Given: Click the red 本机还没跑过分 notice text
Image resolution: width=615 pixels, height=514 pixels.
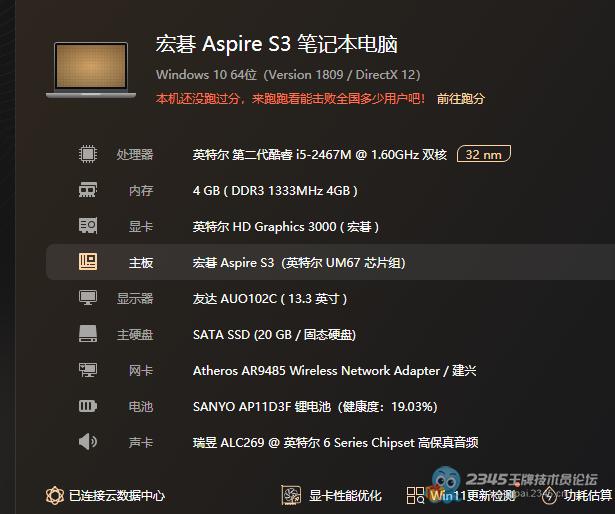Looking at the screenshot, I should 290,98.
